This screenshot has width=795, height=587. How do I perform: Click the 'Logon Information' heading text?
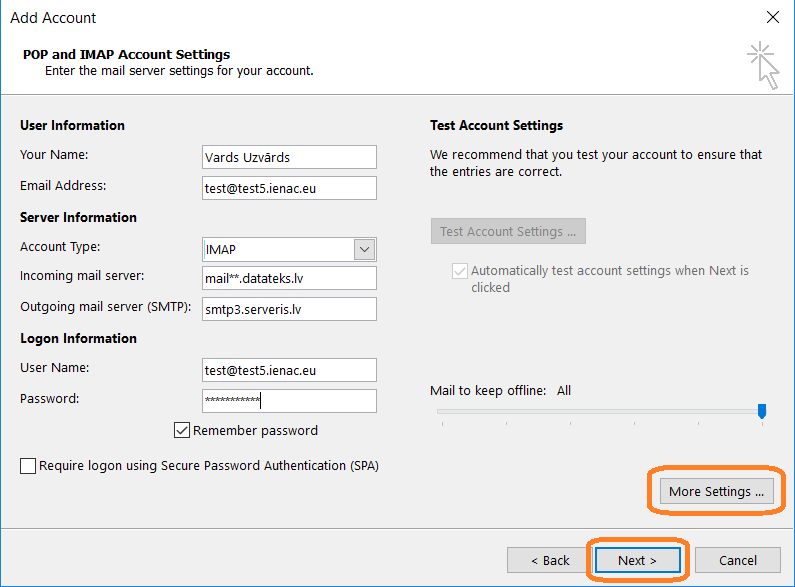(78, 338)
